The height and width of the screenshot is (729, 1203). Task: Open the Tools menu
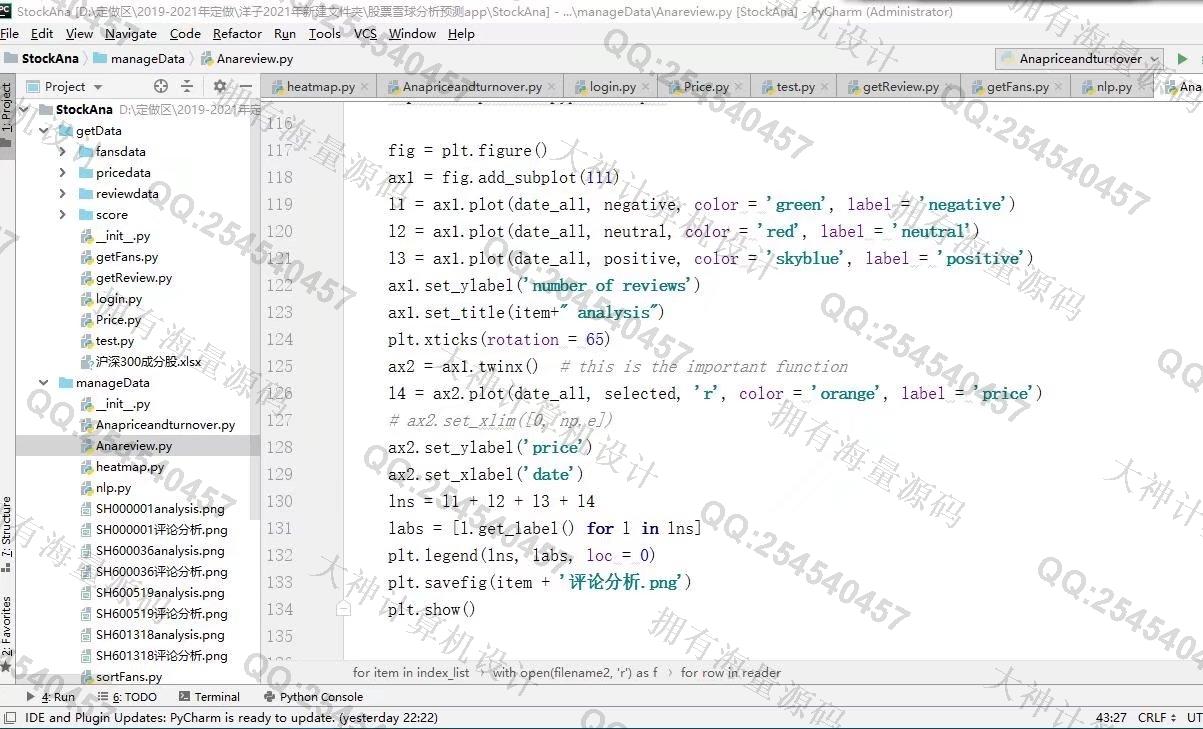325,33
